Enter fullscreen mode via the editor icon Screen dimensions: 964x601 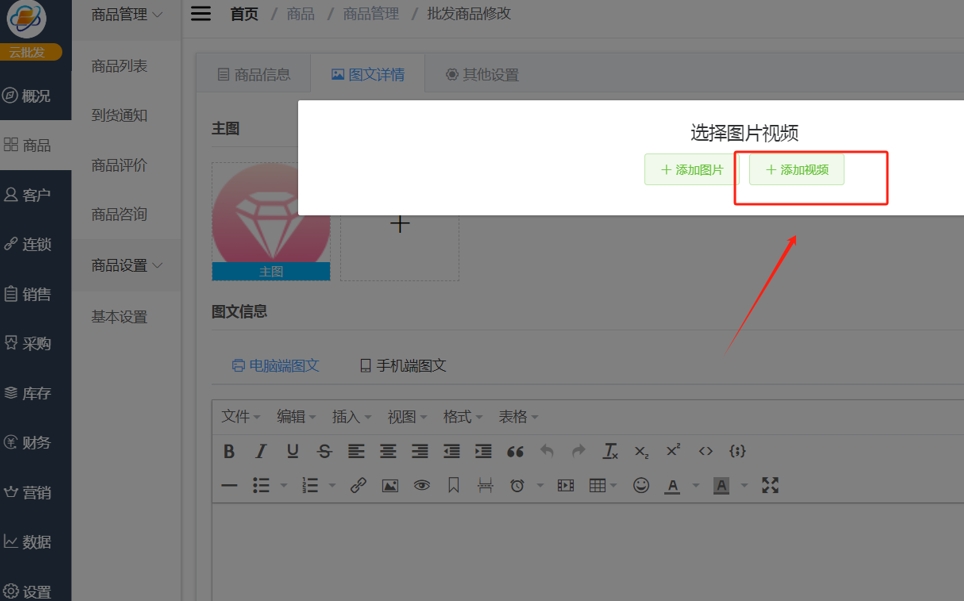point(769,485)
